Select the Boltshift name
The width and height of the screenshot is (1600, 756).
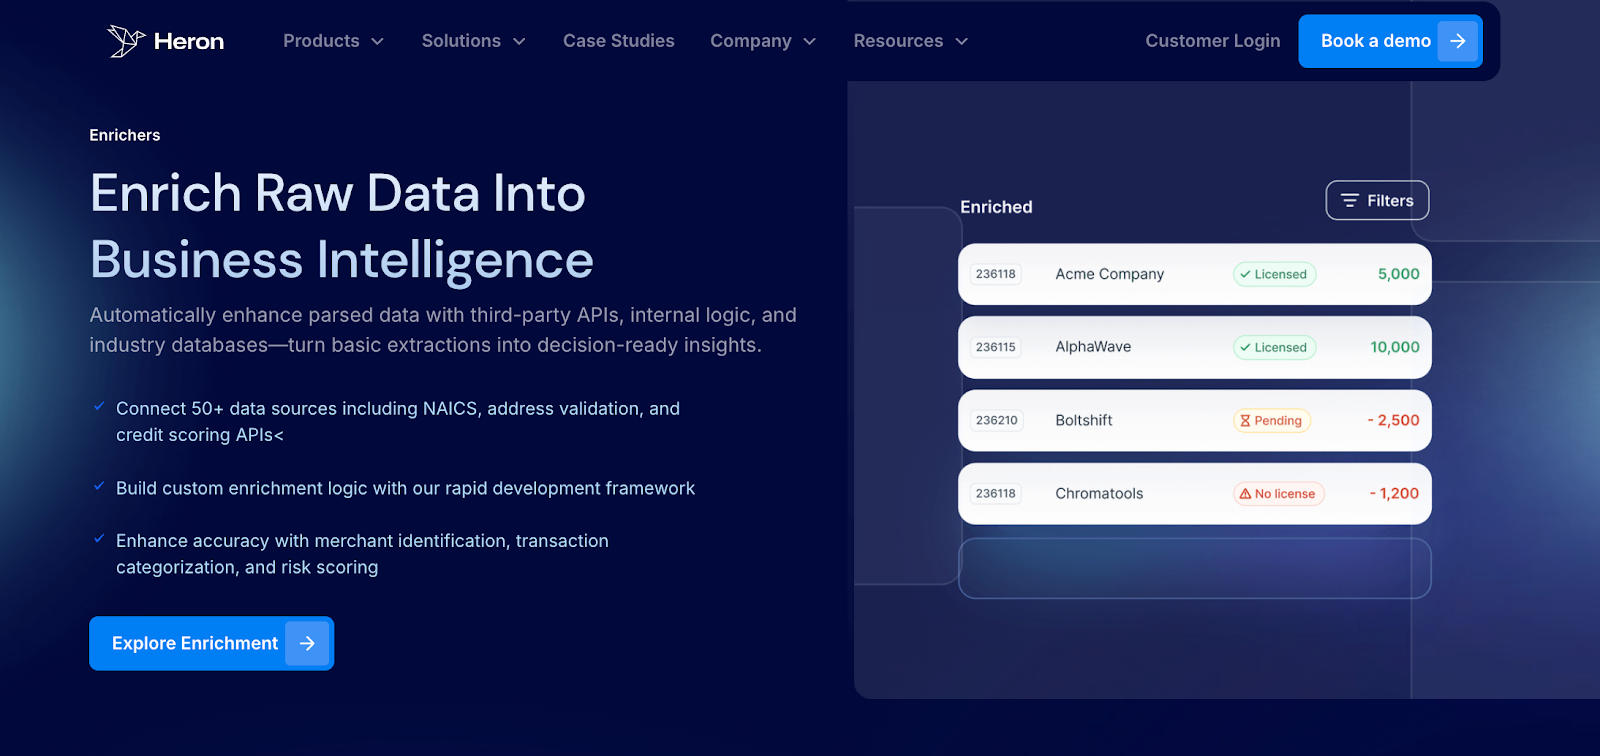(x=1084, y=420)
